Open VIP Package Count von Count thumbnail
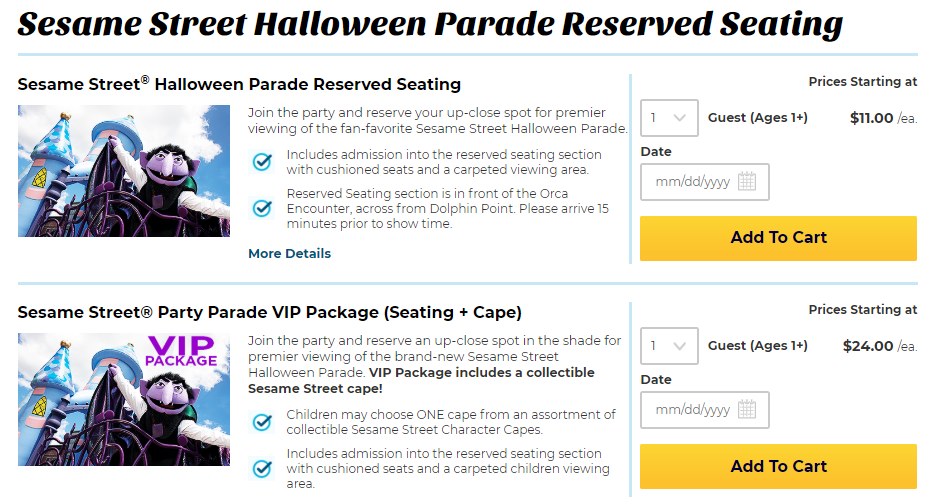The height and width of the screenshot is (497, 940). [124, 399]
